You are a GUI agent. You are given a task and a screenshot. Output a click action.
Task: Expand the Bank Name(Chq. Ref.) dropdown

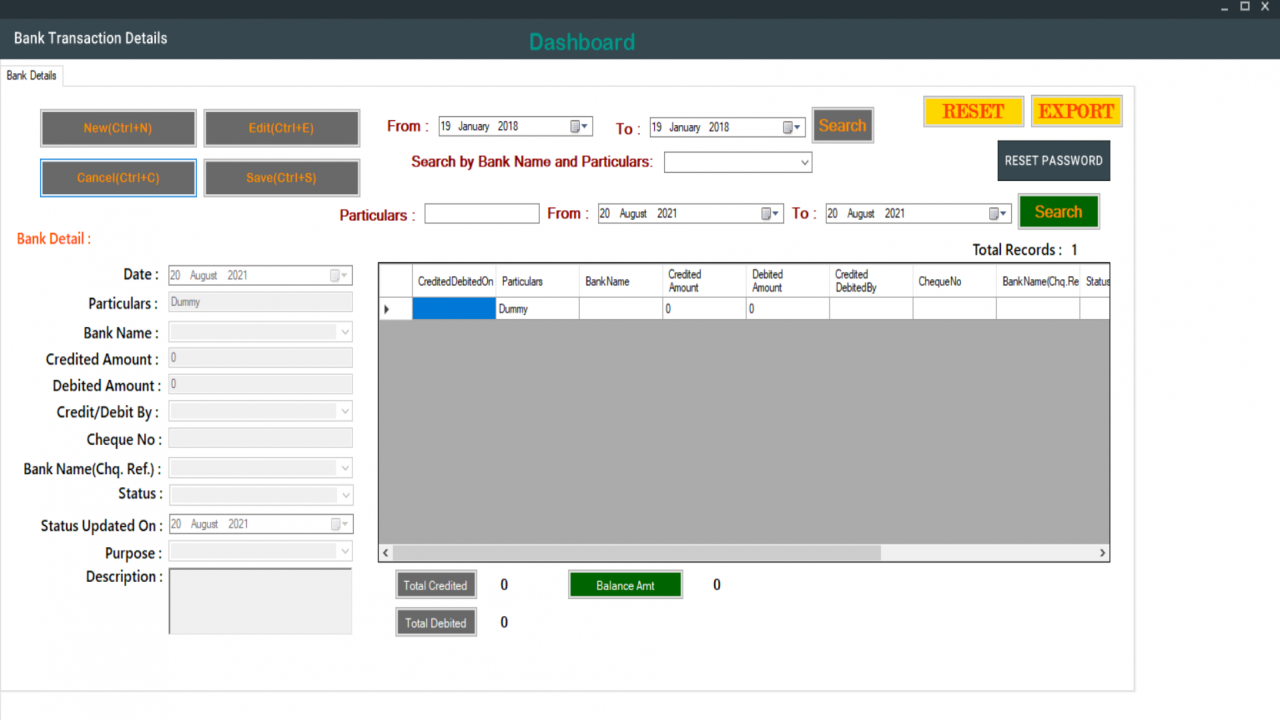click(345, 468)
